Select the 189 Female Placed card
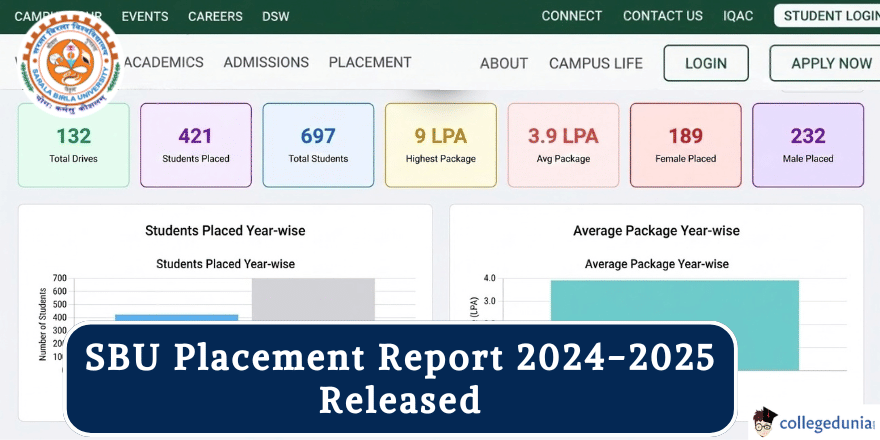Image resolution: width=880 pixels, height=440 pixels. (685, 145)
